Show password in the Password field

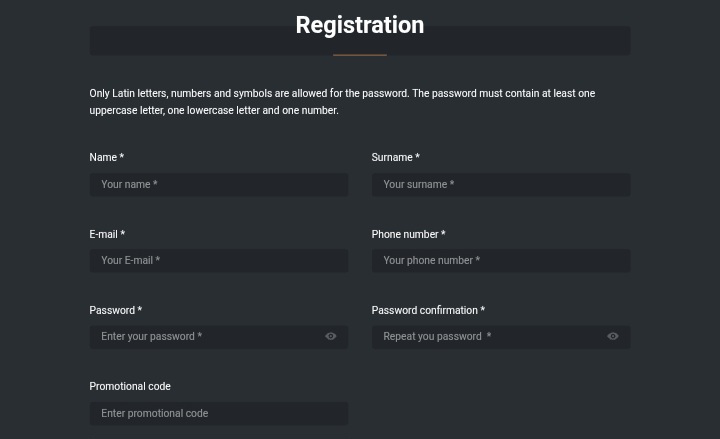pos(331,337)
